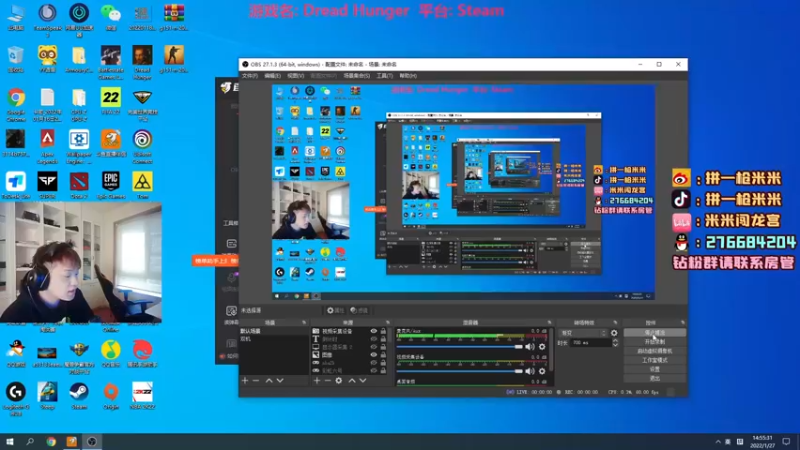Open the Edit (编辑) menu in OBS

click(272, 76)
